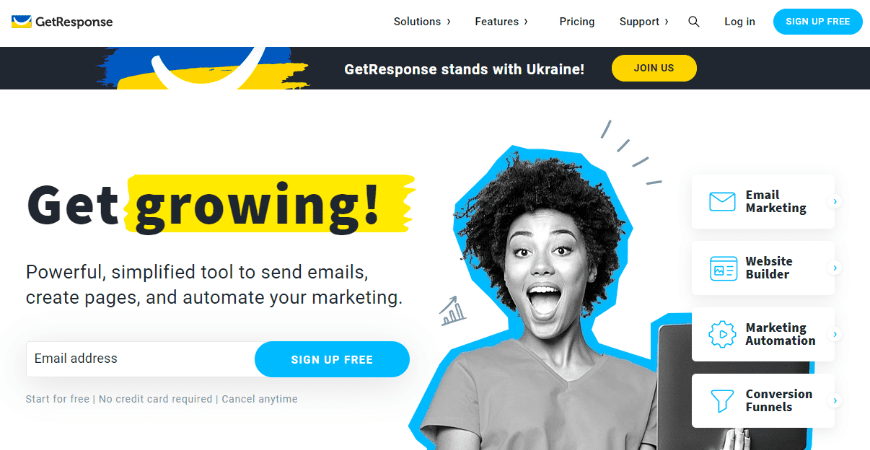The width and height of the screenshot is (870, 450).
Task: Click the small growth chart icon
Action: 452,311
